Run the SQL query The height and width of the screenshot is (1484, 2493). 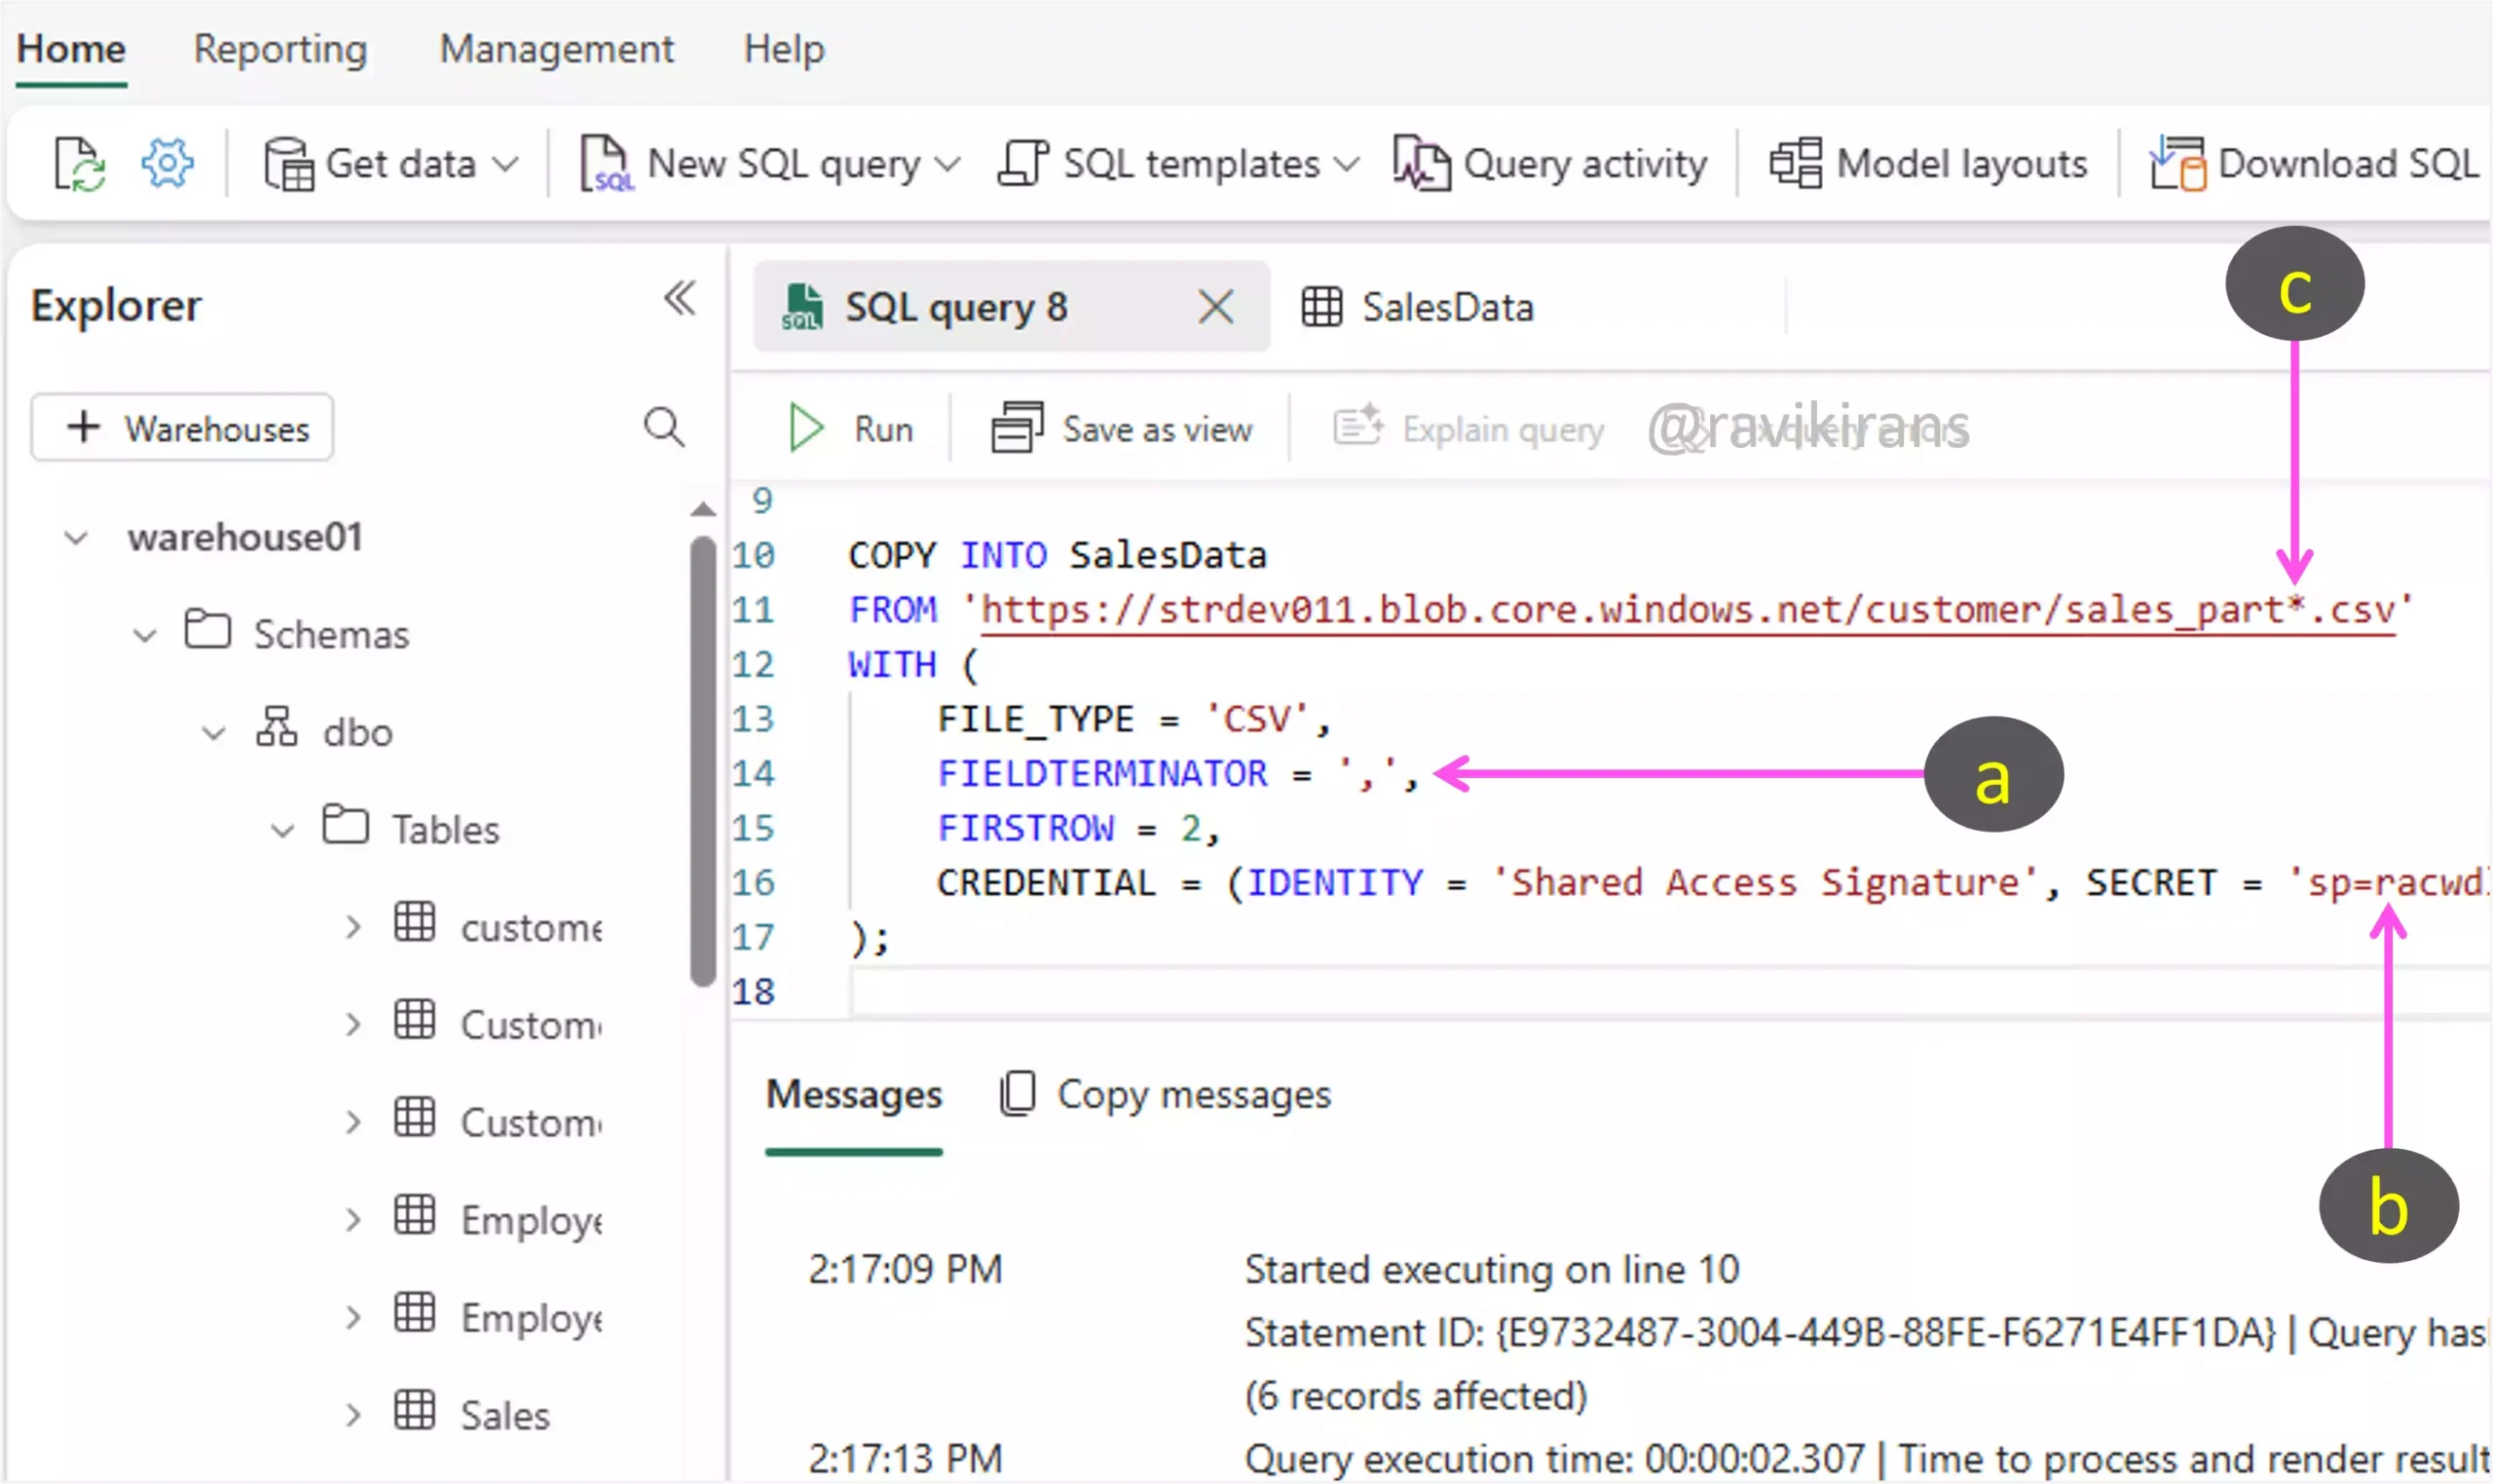850,429
